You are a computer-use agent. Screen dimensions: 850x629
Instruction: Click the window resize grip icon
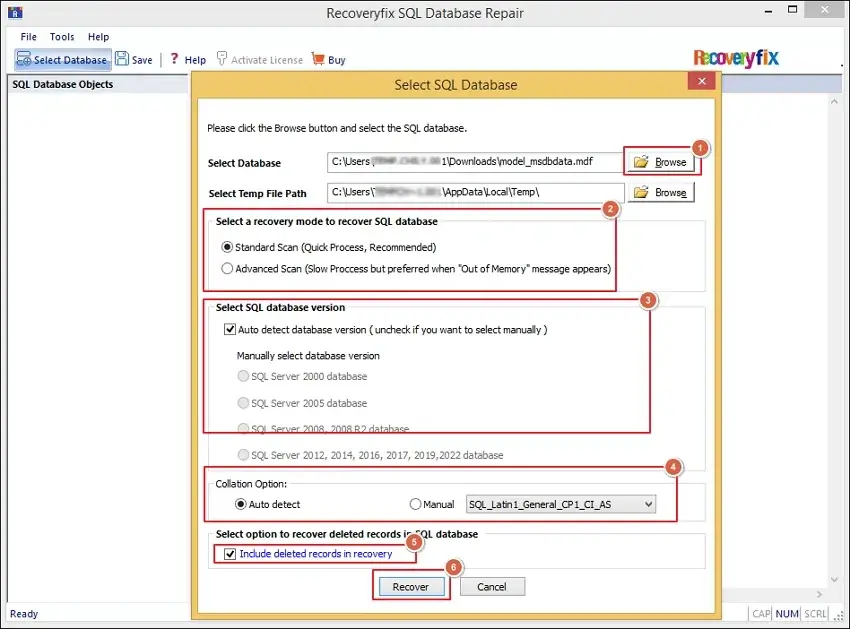[x=839, y=615]
